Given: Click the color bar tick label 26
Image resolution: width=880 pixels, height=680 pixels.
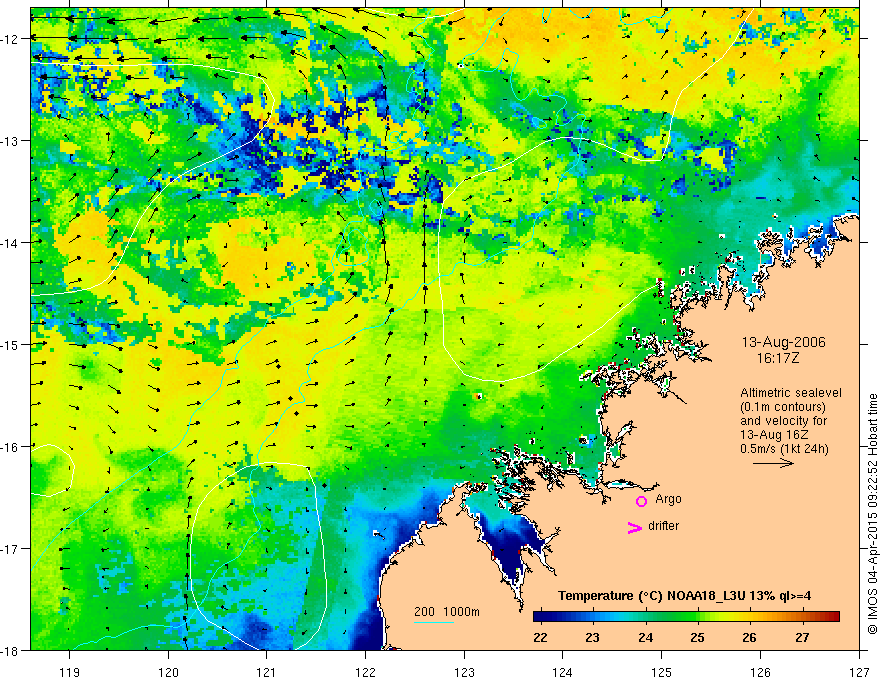Looking at the screenshot, I should 749,637.
